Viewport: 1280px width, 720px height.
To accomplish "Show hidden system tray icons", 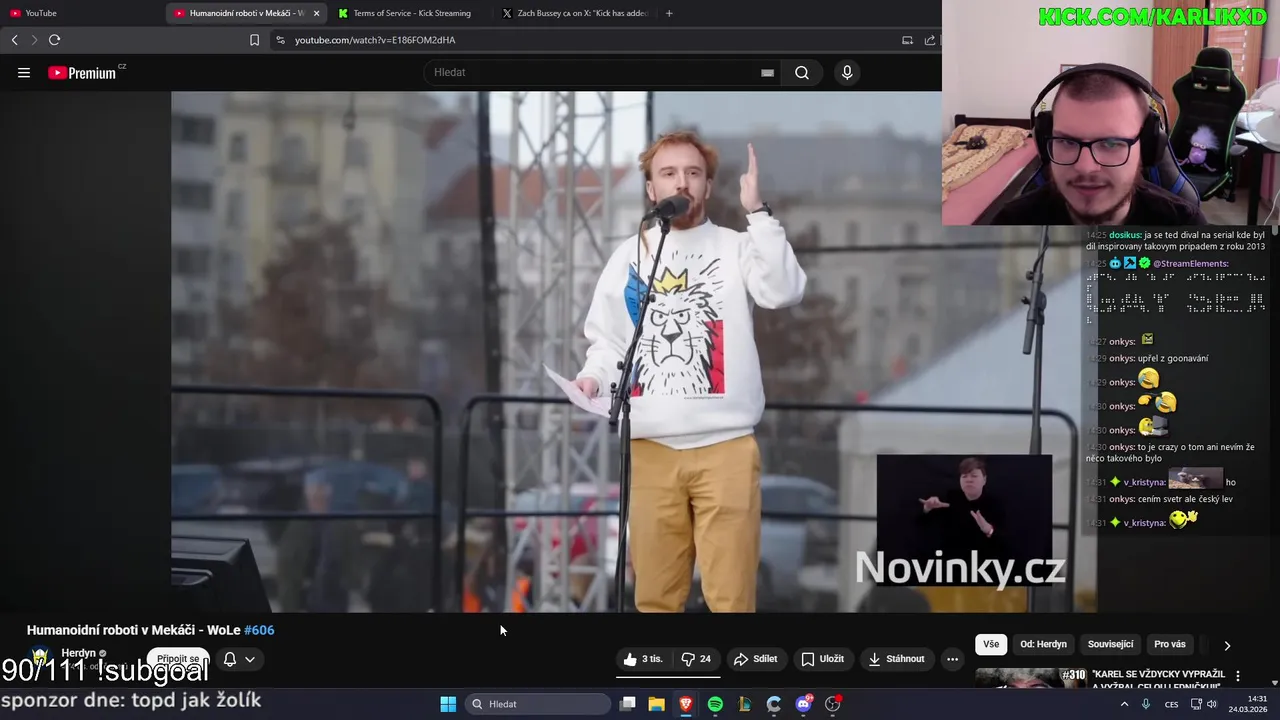I will (x=1124, y=704).
